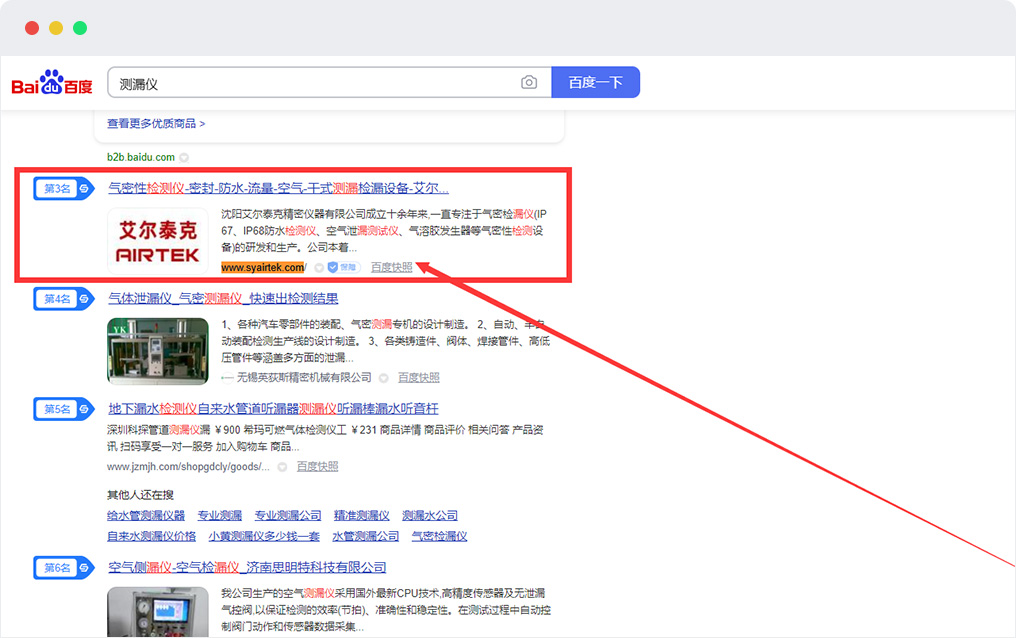Click the 其他人还在搜 heading
The height and width of the screenshot is (638, 1016).
pyautogui.click(x=140, y=495)
